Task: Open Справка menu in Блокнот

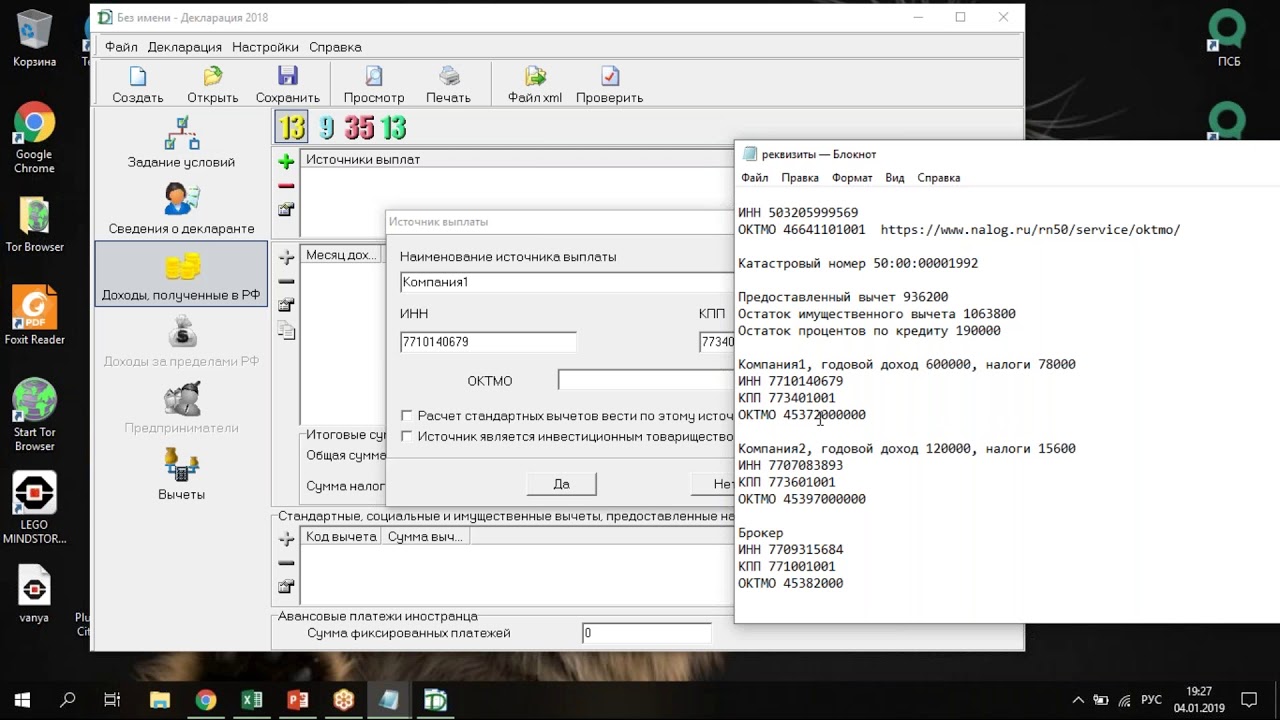Action: click(x=939, y=178)
